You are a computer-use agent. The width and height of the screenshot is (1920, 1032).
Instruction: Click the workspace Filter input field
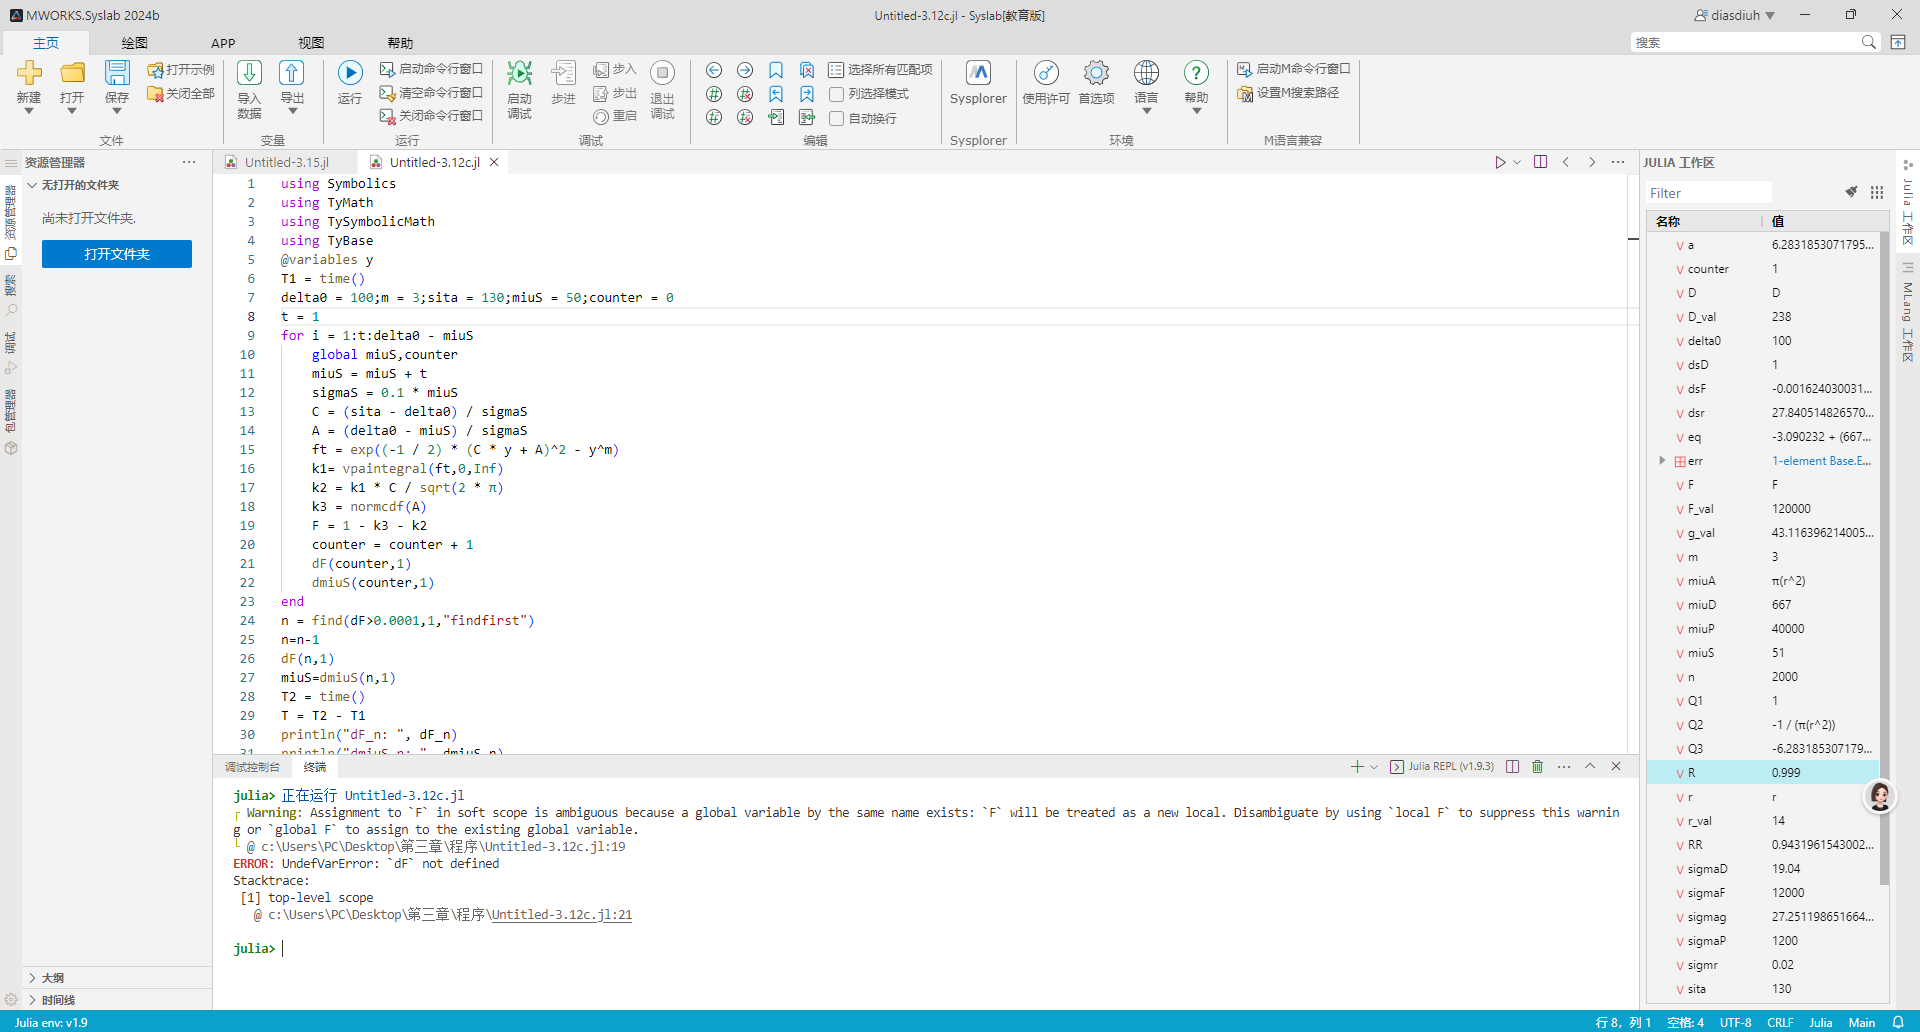click(x=1708, y=193)
